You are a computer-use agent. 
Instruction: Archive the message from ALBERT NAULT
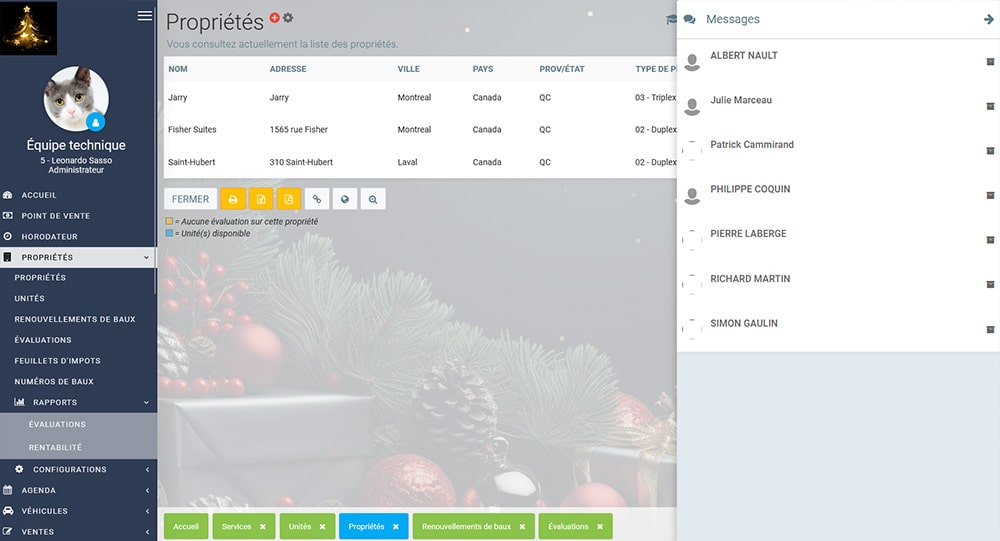tap(990, 62)
